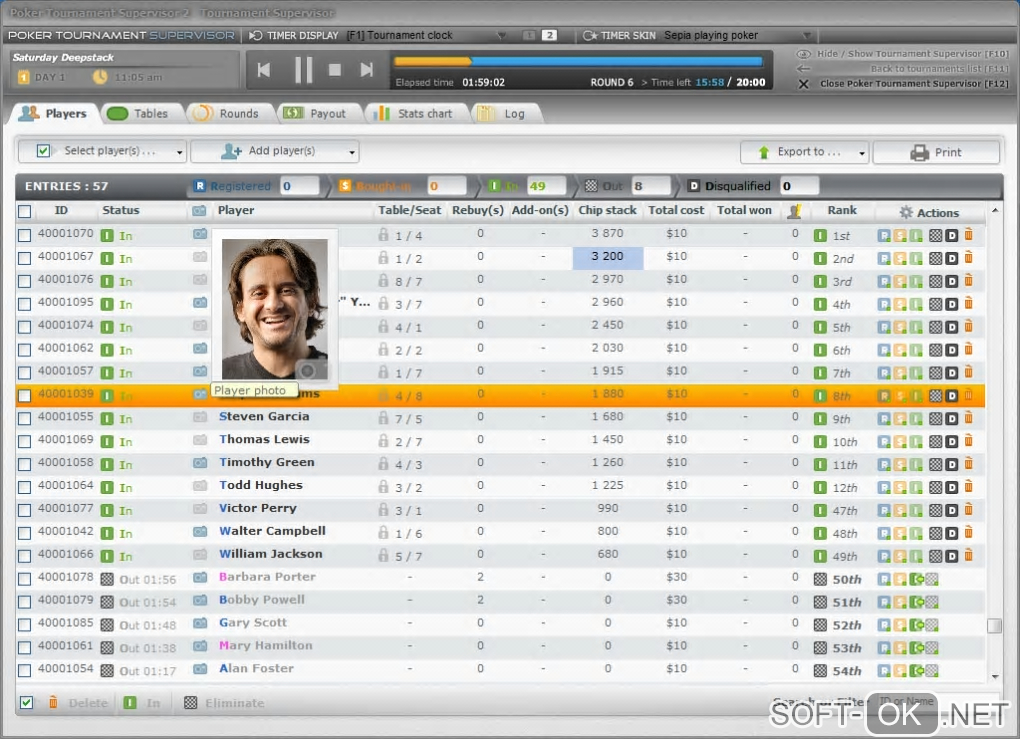Image resolution: width=1020 pixels, height=739 pixels.
Task: Return Barbara Porter to play with green arrow icon
Action: pyautogui.click(x=917, y=579)
